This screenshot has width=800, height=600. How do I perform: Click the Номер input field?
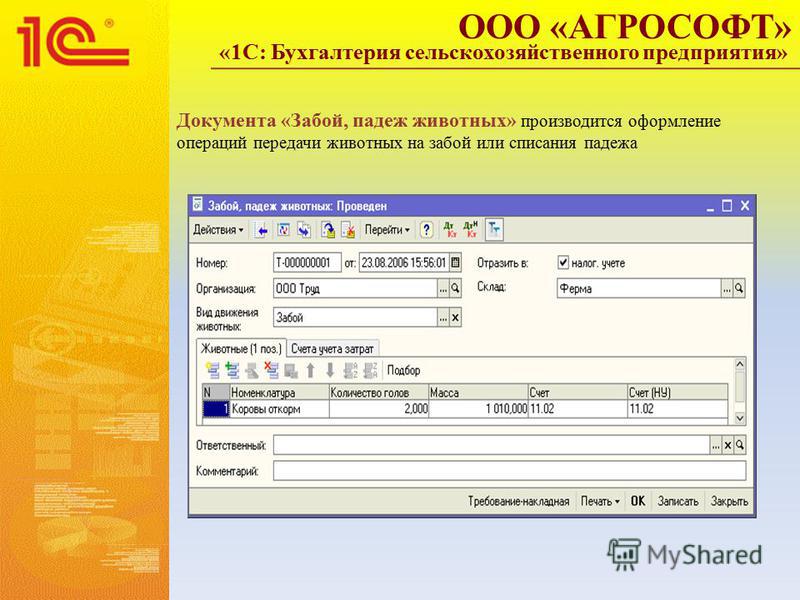pyautogui.click(x=307, y=263)
